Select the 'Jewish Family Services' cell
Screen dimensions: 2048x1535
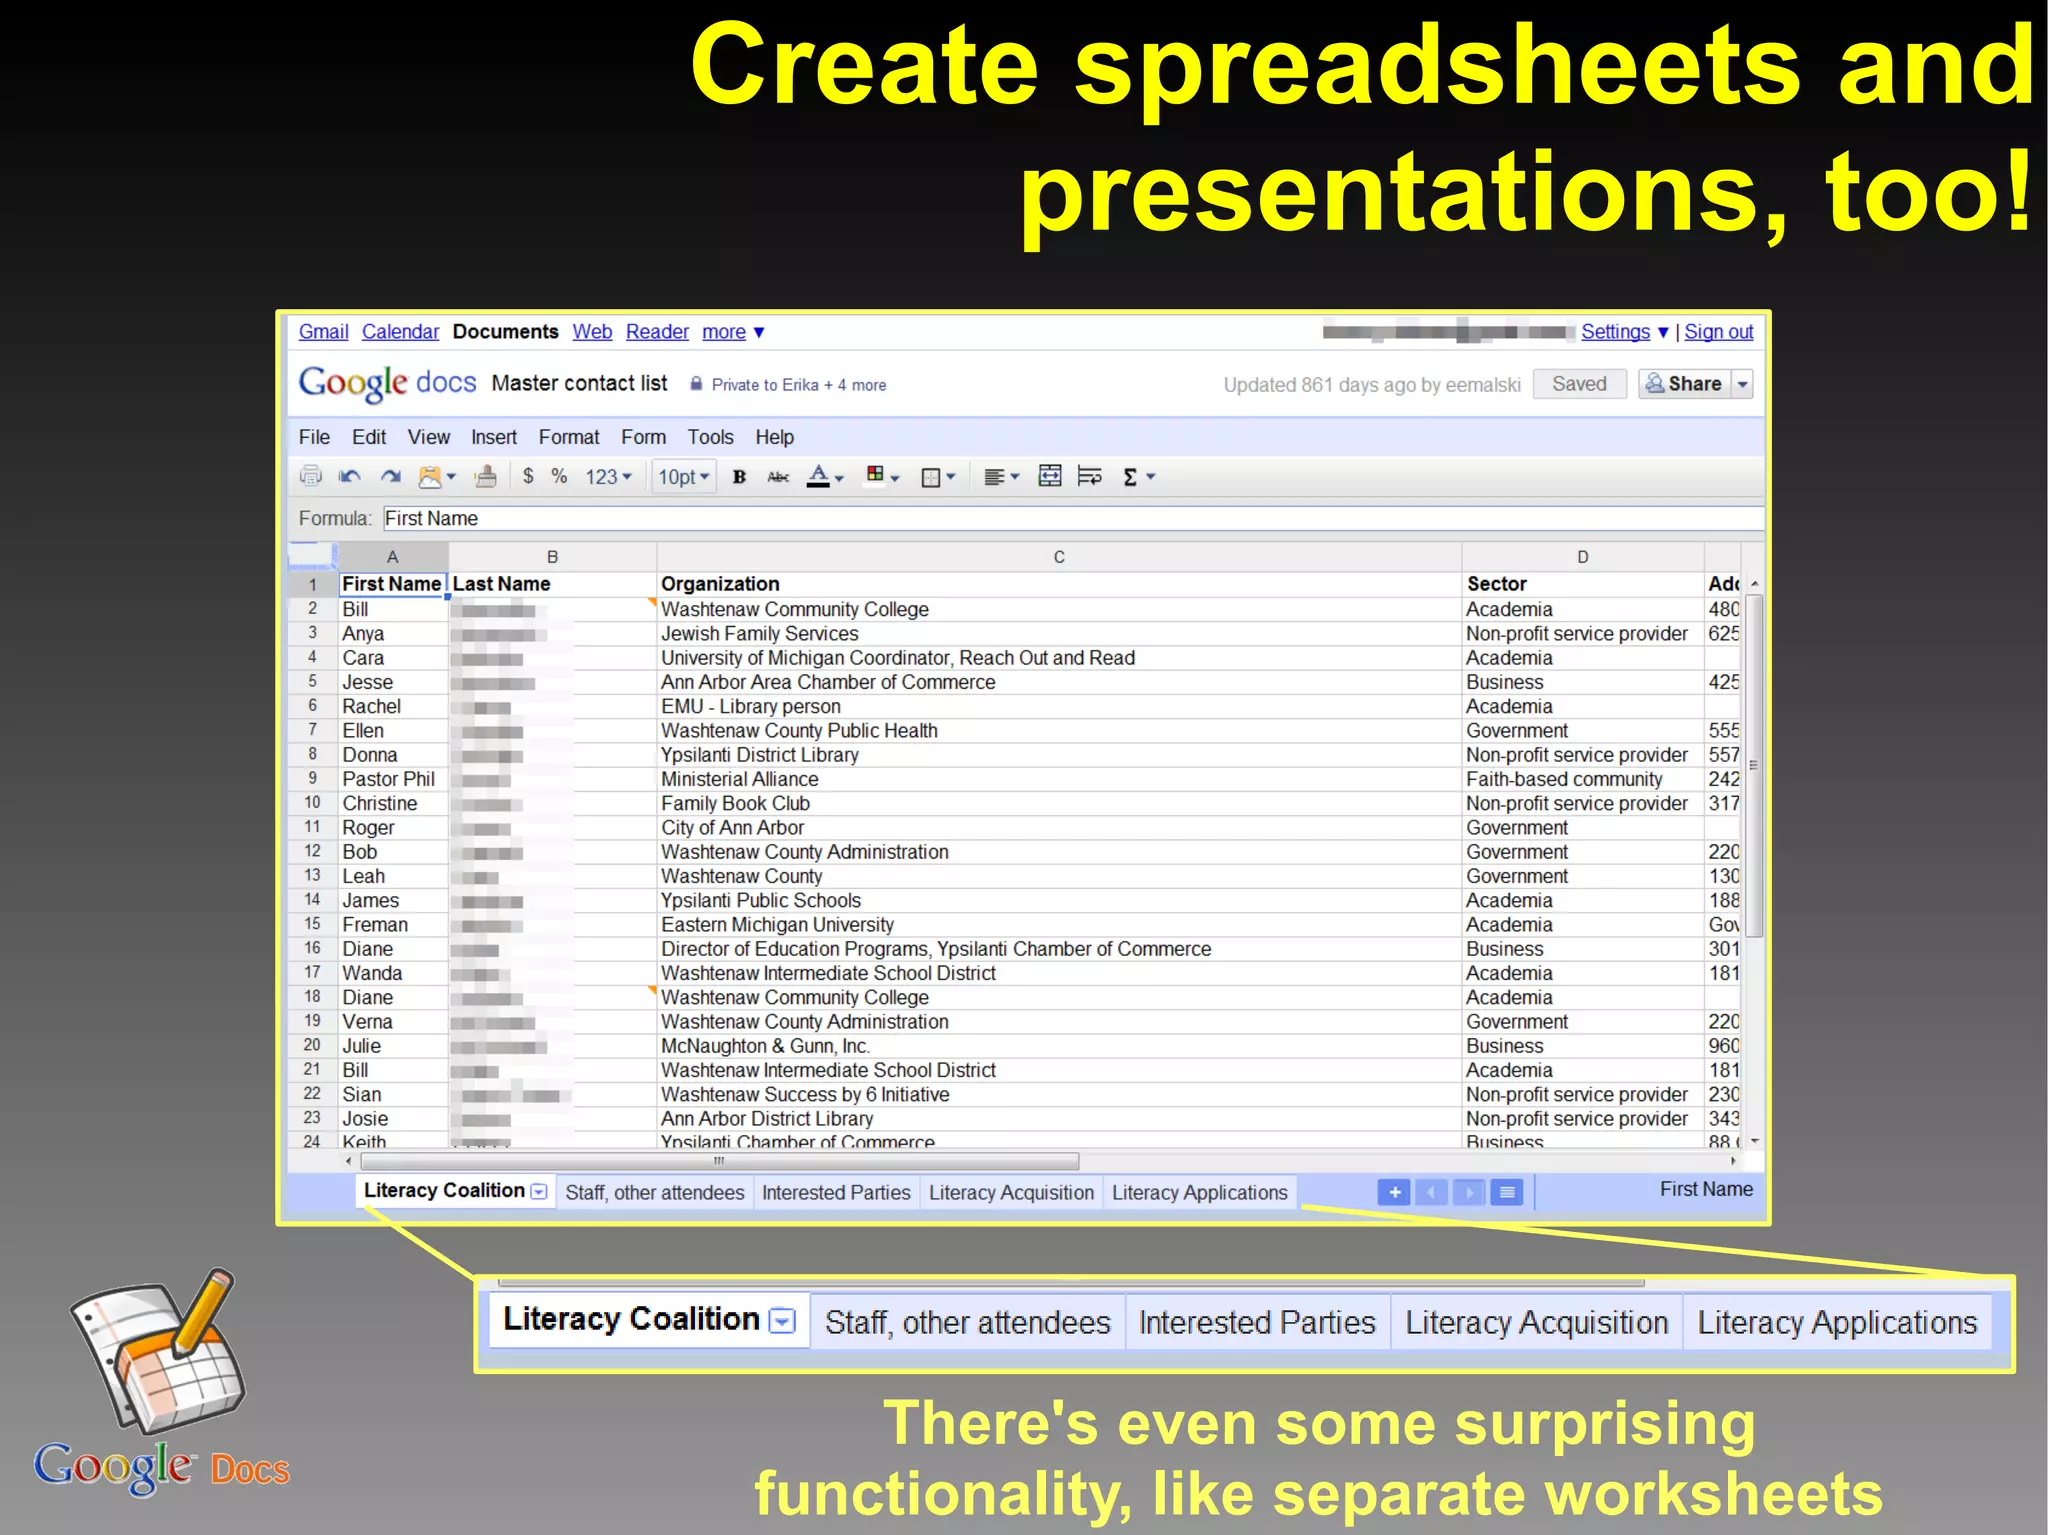pos(1059,634)
